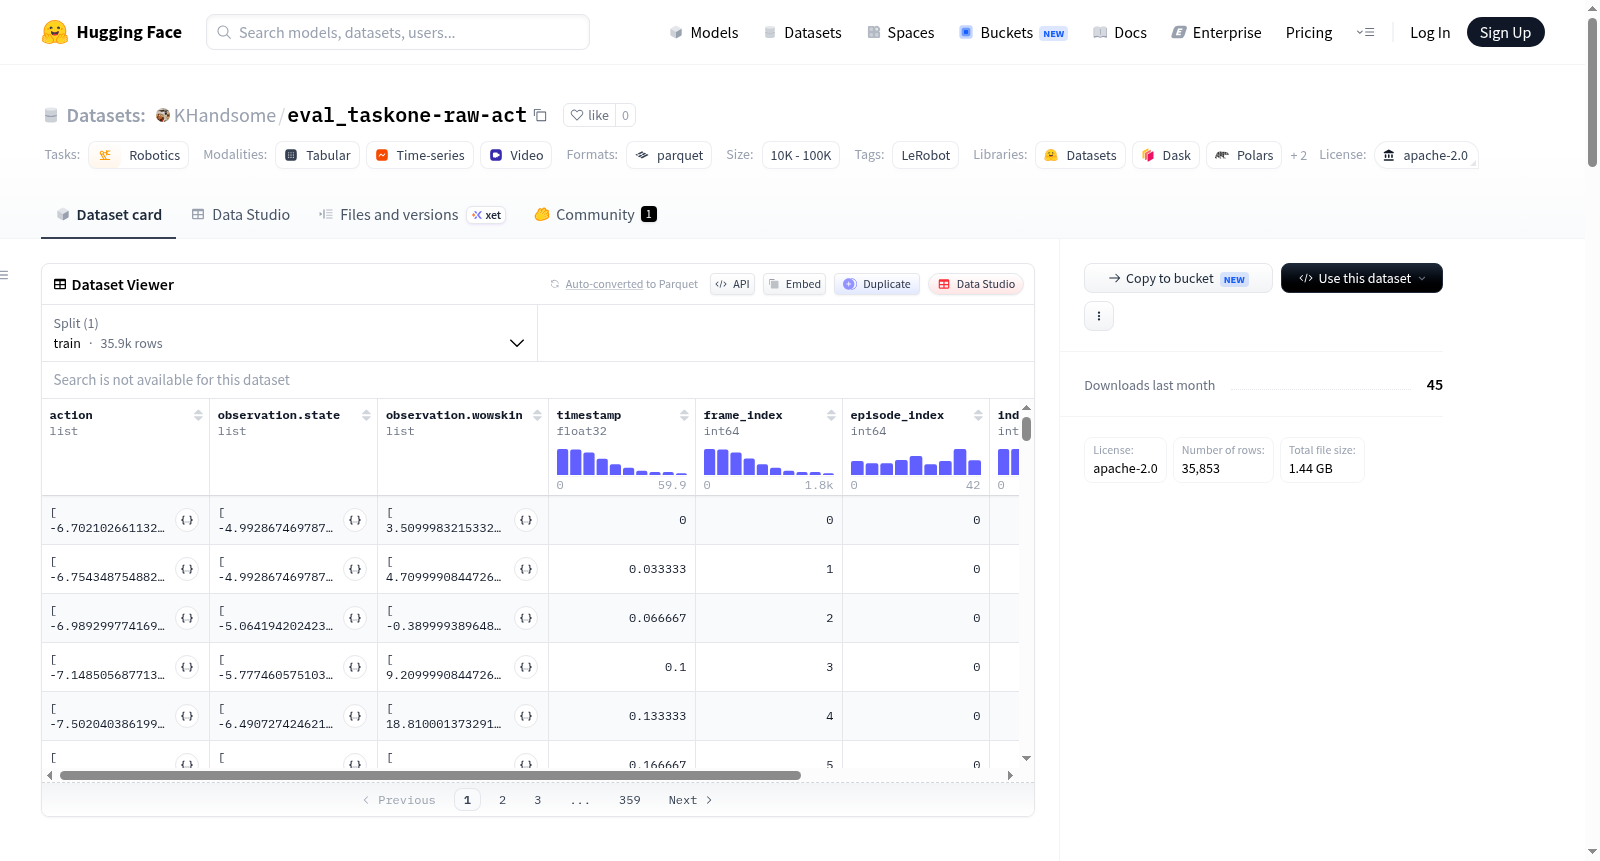Screen dimensions: 1600x861
Task: Copy the dataset name with the copy icon
Action: point(540,115)
